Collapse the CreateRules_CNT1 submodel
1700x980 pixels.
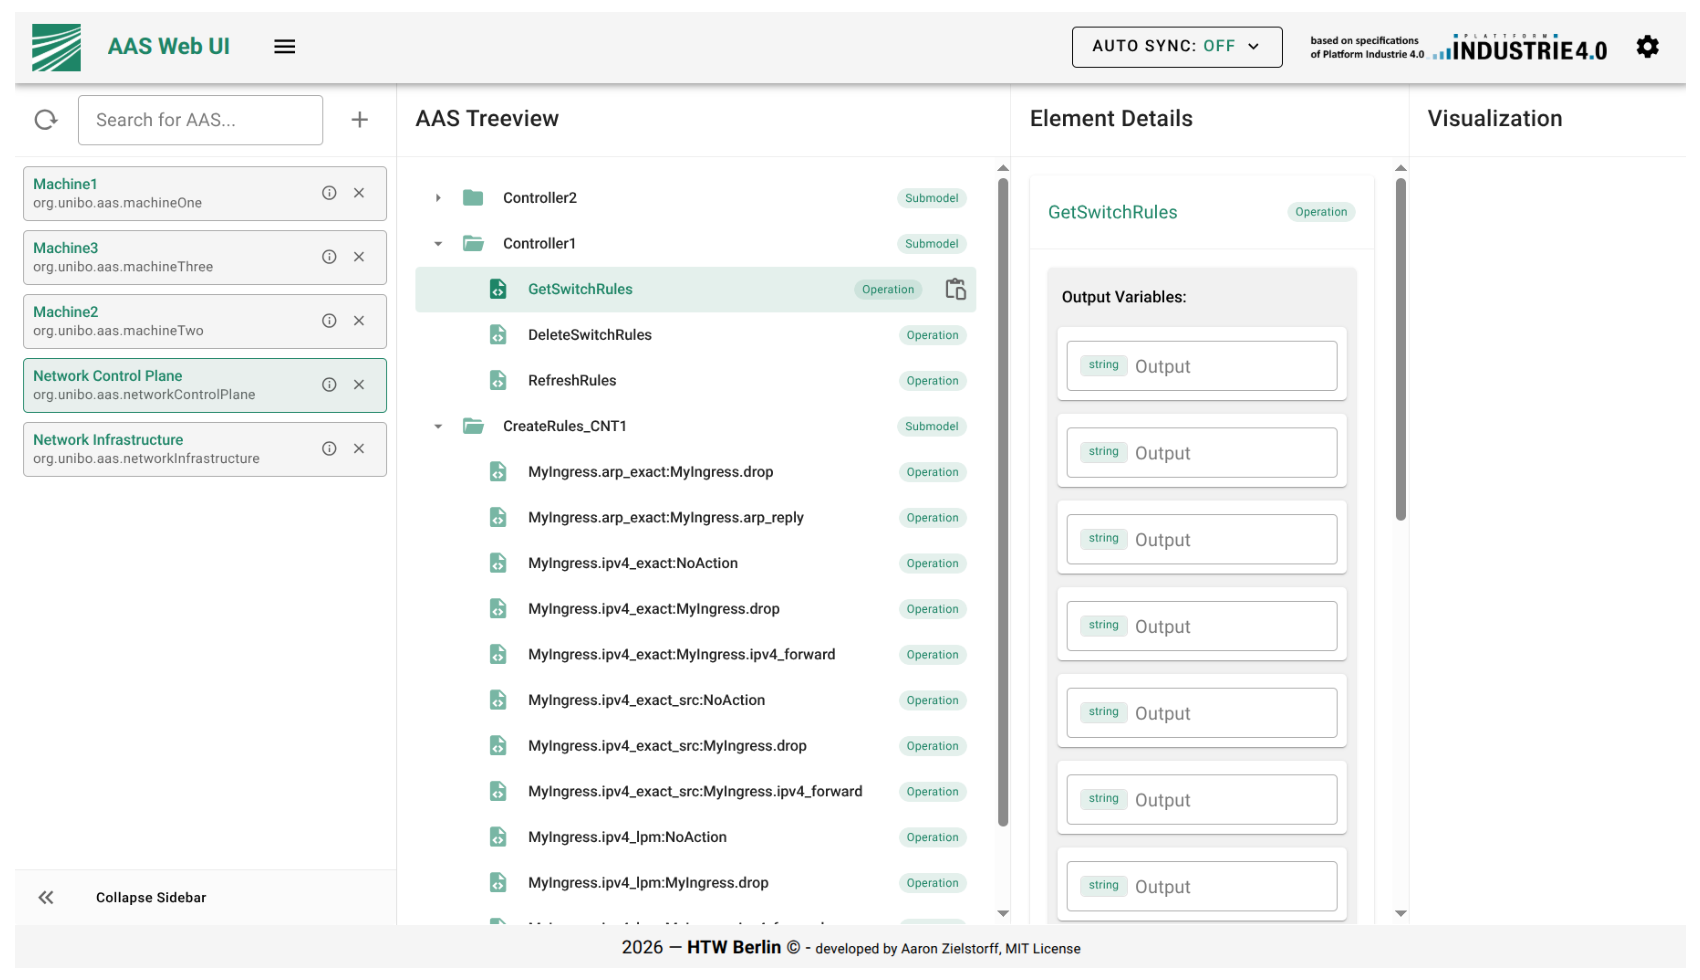tap(438, 426)
